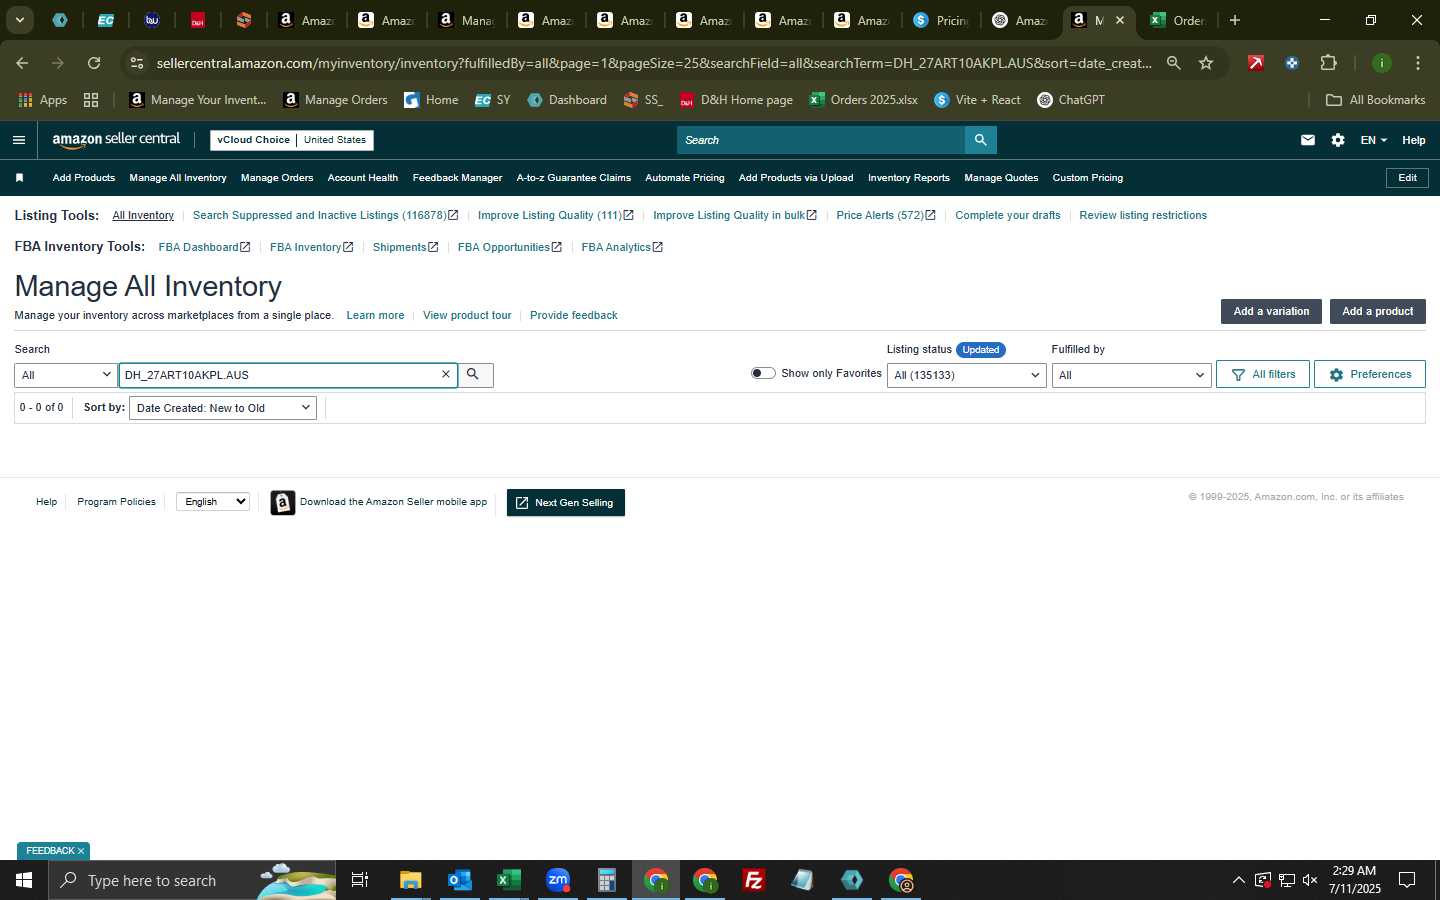Open the messages envelope icon
The image size is (1440, 900).
pyautogui.click(x=1307, y=140)
